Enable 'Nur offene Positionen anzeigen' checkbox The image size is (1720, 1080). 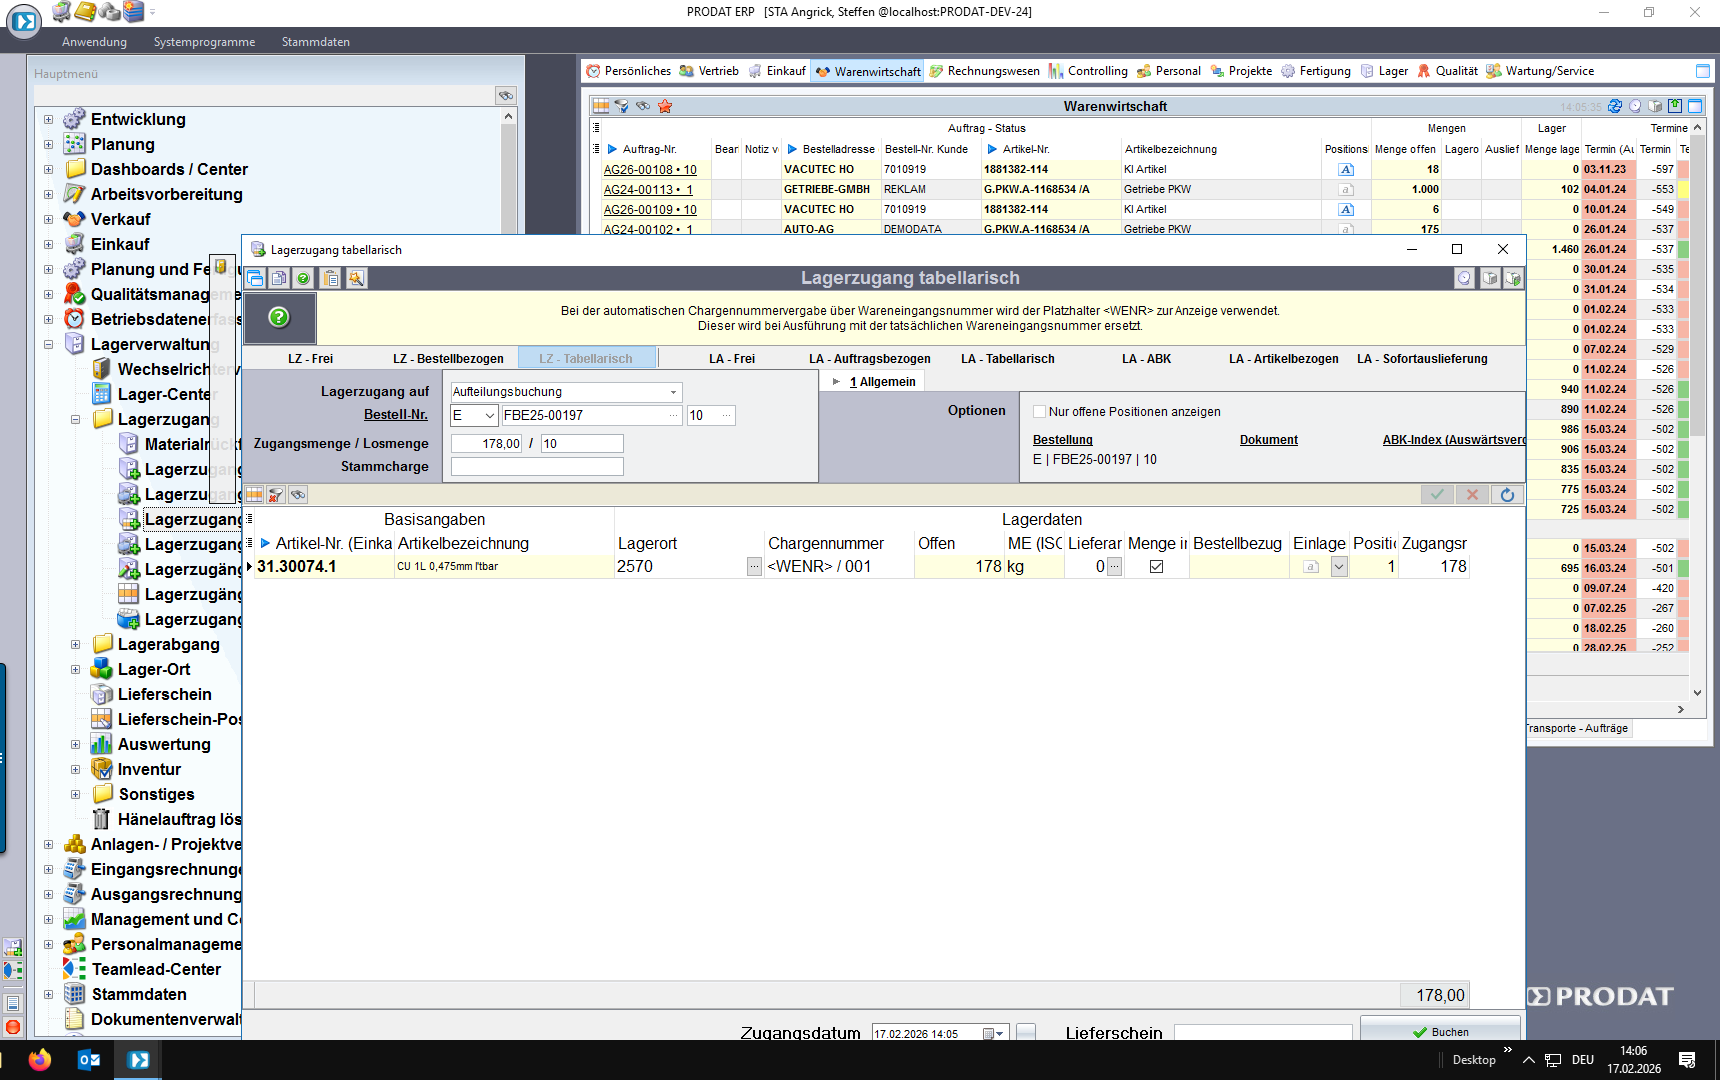coord(1040,412)
